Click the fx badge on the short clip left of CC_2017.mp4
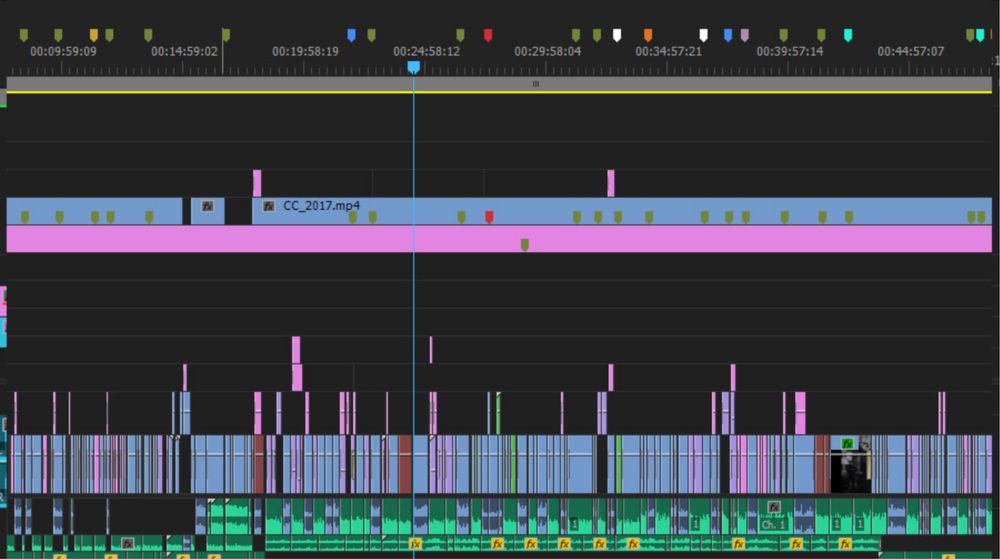The width and height of the screenshot is (1000, 559). pyautogui.click(x=207, y=206)
